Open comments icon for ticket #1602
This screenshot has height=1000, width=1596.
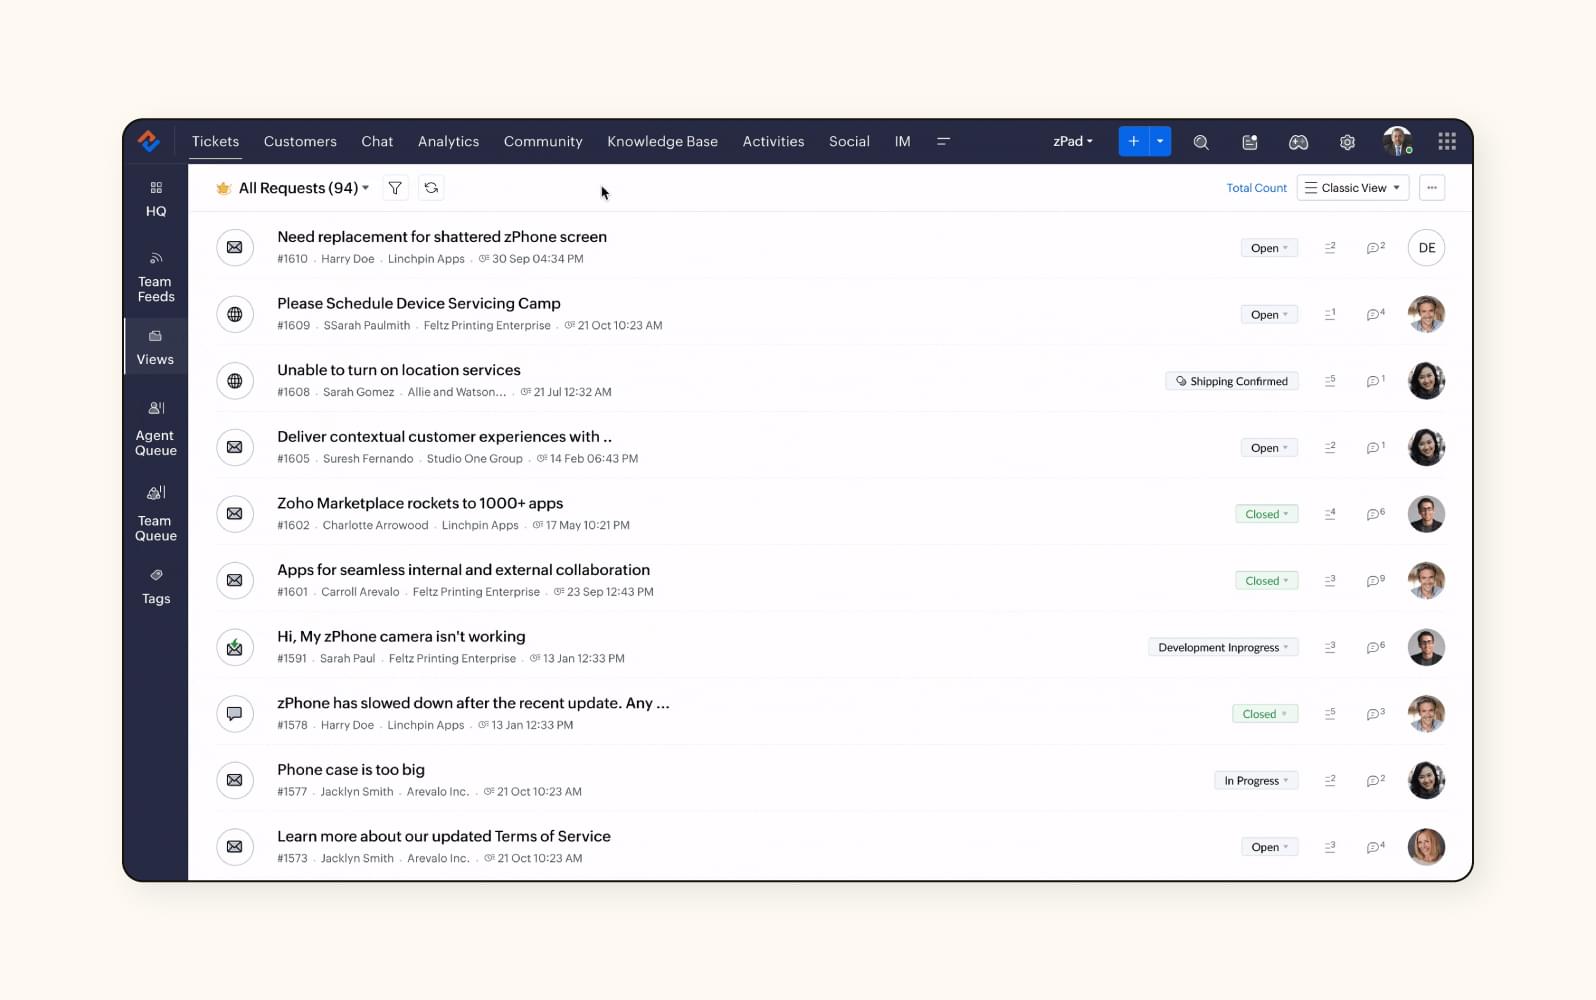(x=1375, y=514)
